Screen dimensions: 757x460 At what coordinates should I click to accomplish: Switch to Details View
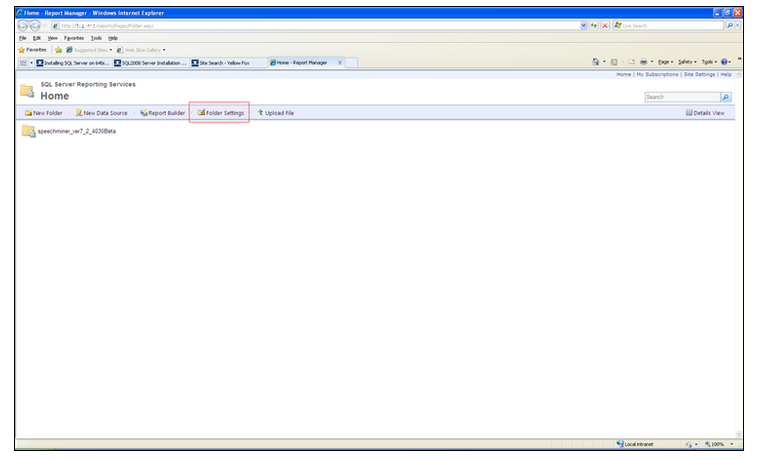pos(705,113)
